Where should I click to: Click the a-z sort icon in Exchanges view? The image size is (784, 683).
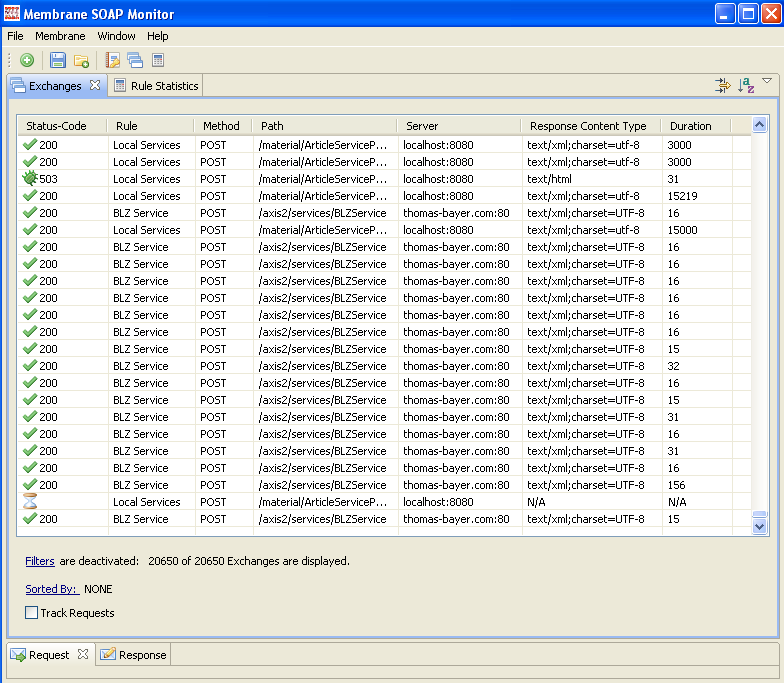click(x=746, y=86)
